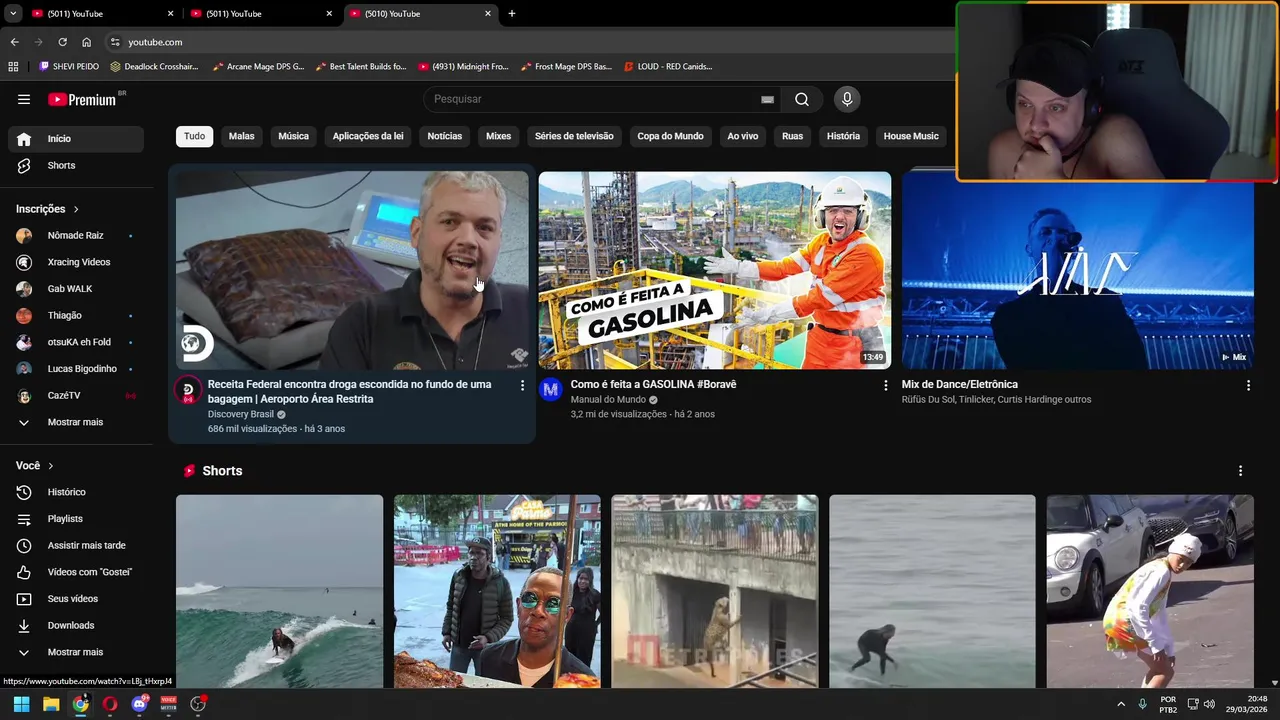This screenshot has width=1280, height=720.
Task: Open LOUD - RED Canids bookmark
Action: click(x=667, y=66)
